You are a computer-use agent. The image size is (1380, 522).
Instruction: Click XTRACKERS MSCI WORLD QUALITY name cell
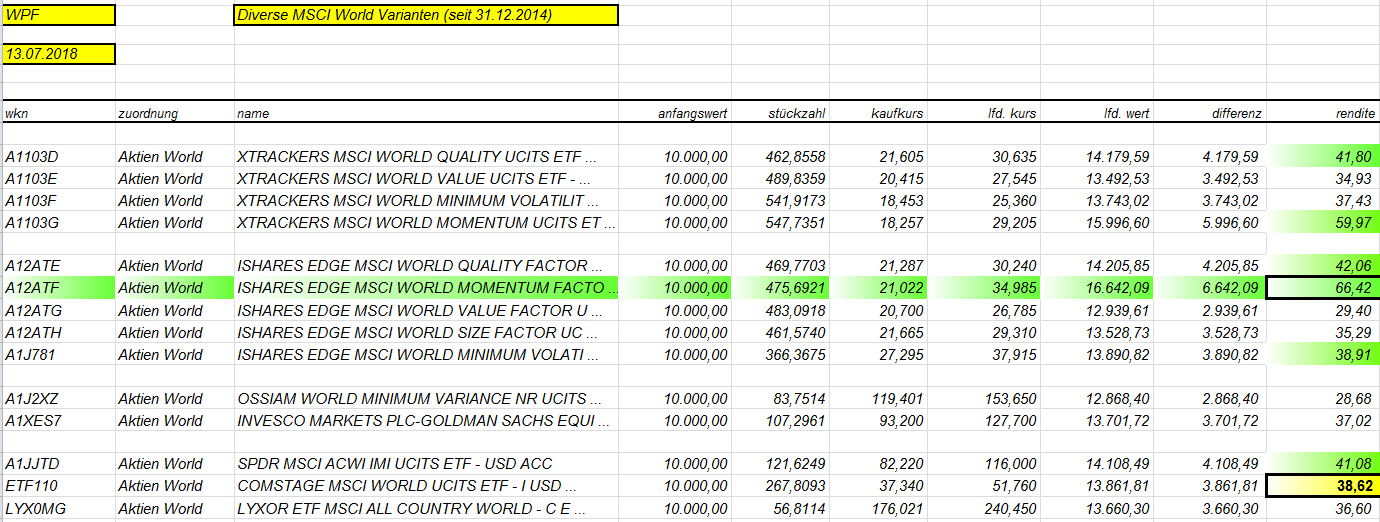tap(426, 157)
